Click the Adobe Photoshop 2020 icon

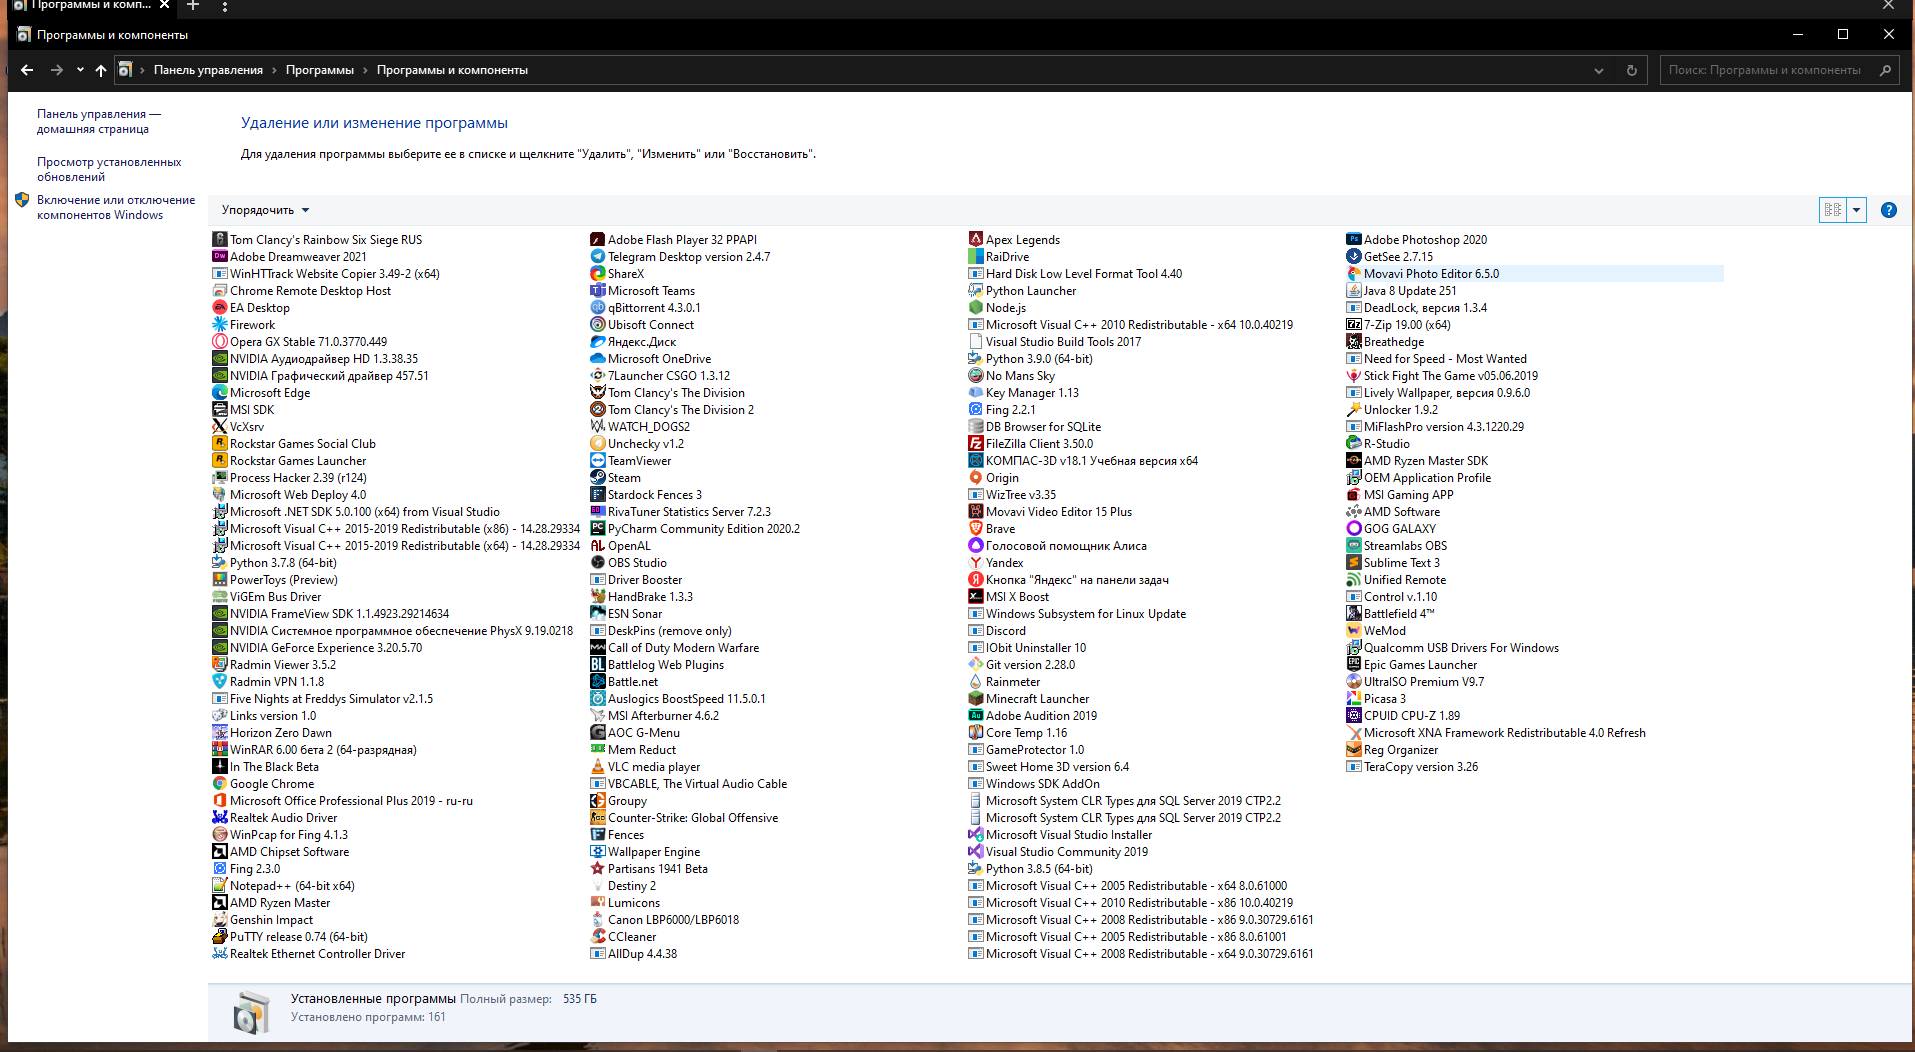click(1354, 240)
